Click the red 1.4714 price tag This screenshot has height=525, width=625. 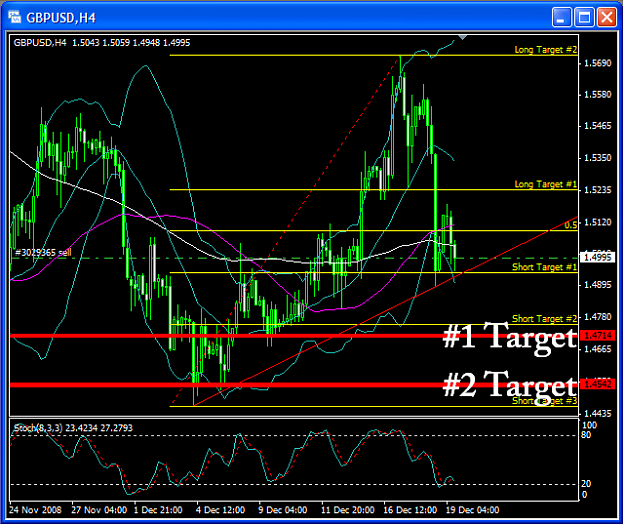click(x=597, y=336)
